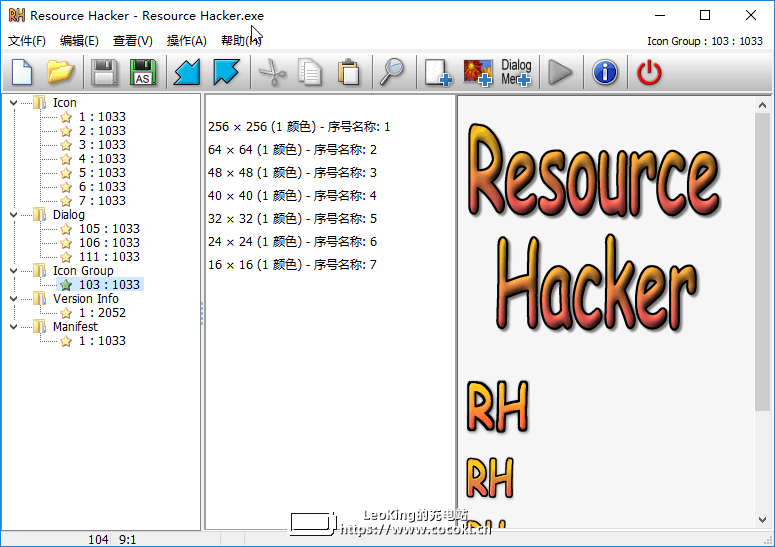Viewport: 775px width, 547px height.
Task: Select Icon resource 6 : 1033
Action: pos(102,187)
